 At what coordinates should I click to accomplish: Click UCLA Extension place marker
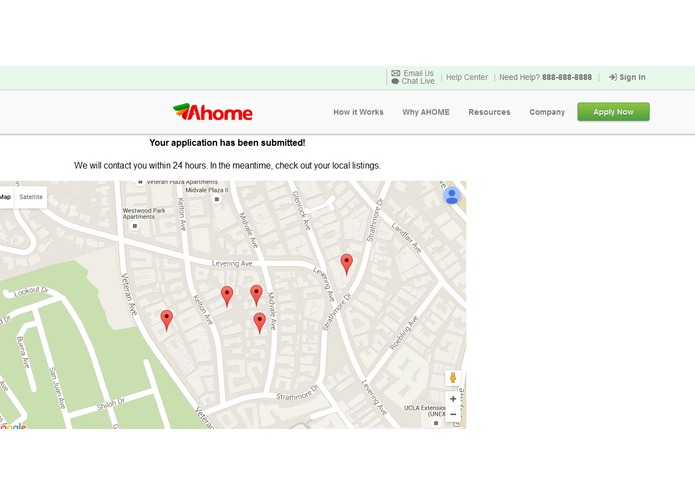(x=436, y=423)
